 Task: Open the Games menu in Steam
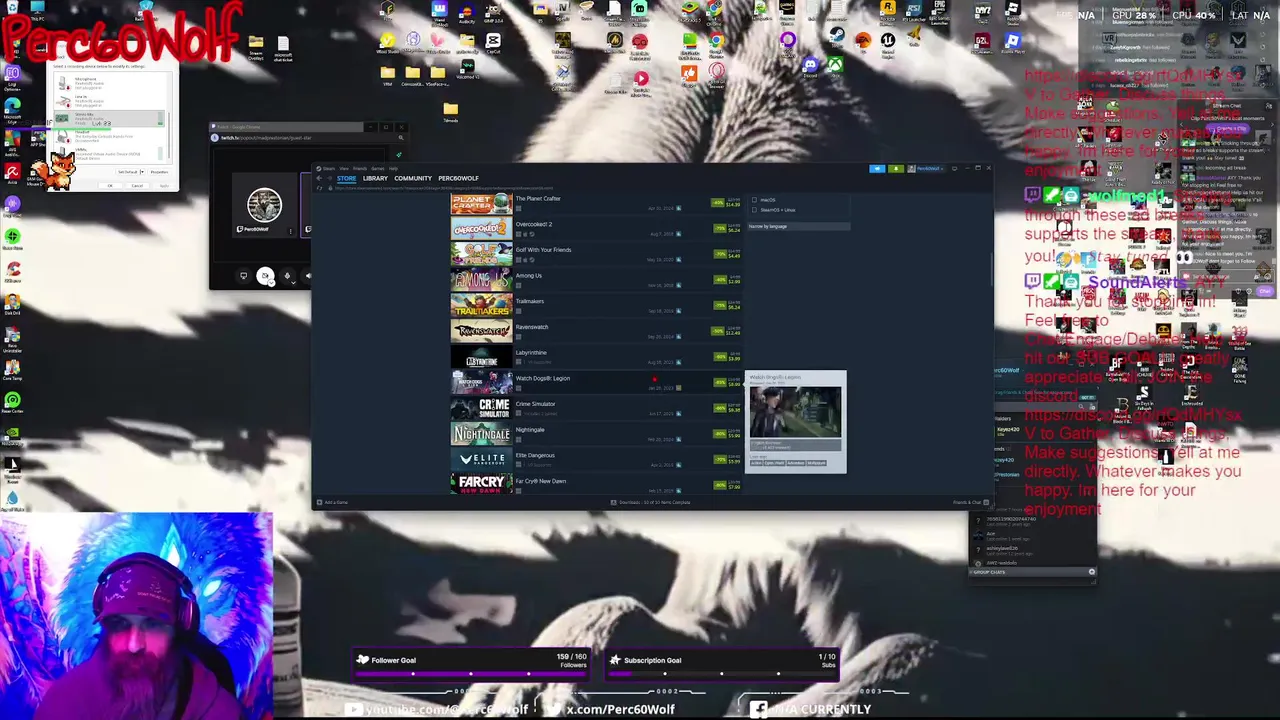coord(377,168)
